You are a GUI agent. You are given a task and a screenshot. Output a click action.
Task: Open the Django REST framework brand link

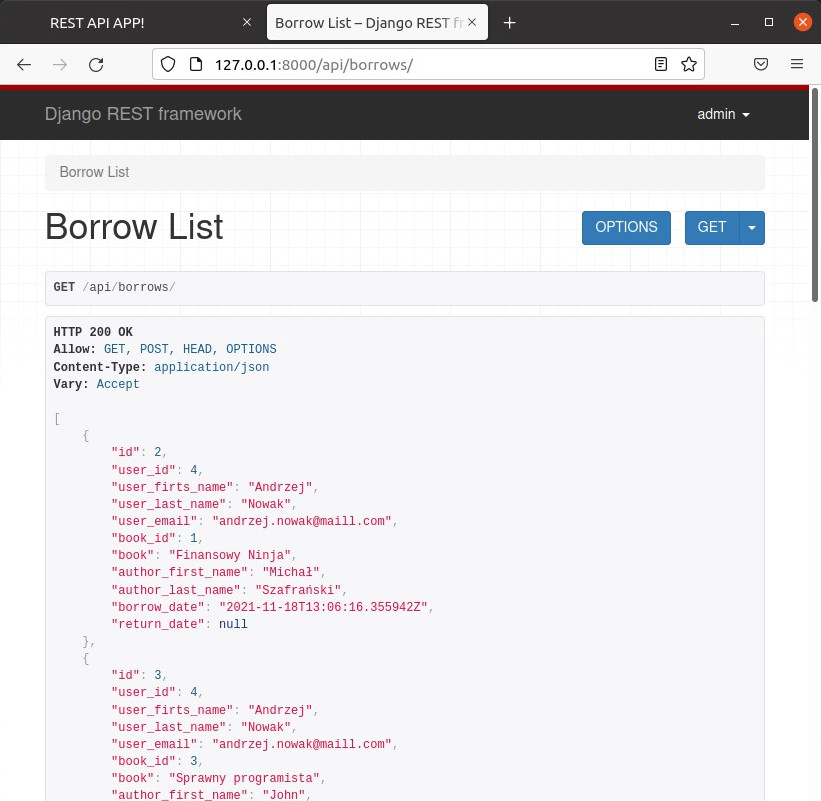coord(143,114)
